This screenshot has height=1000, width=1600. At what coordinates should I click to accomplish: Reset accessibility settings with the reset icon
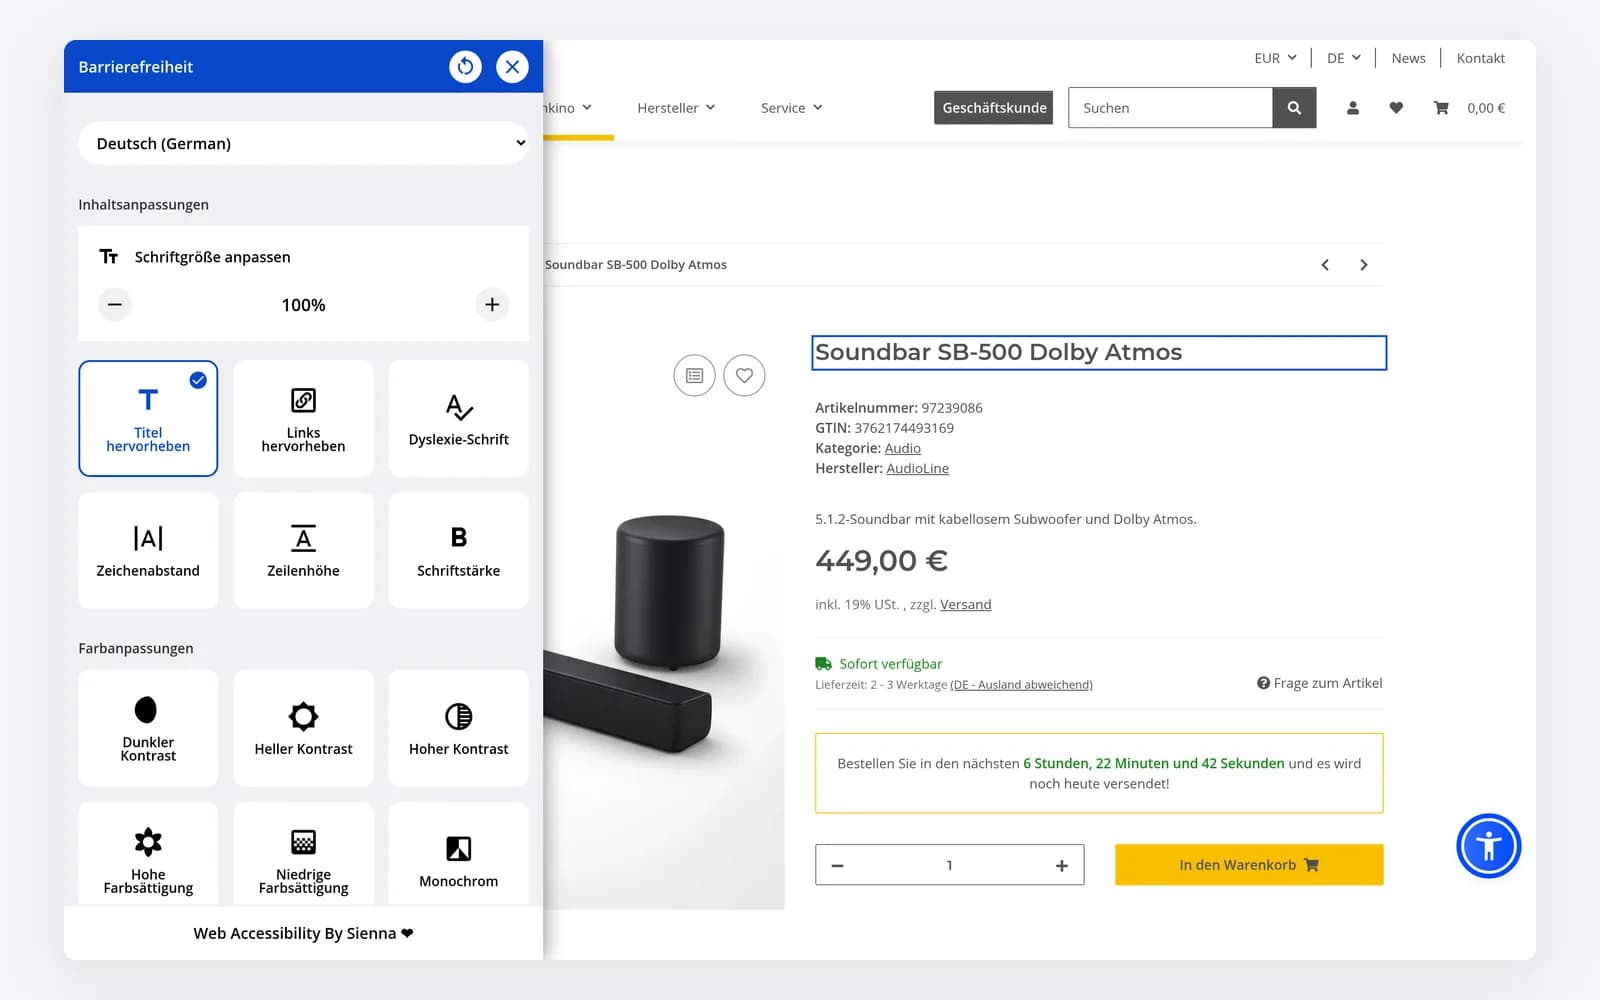(x=465, y=67)
